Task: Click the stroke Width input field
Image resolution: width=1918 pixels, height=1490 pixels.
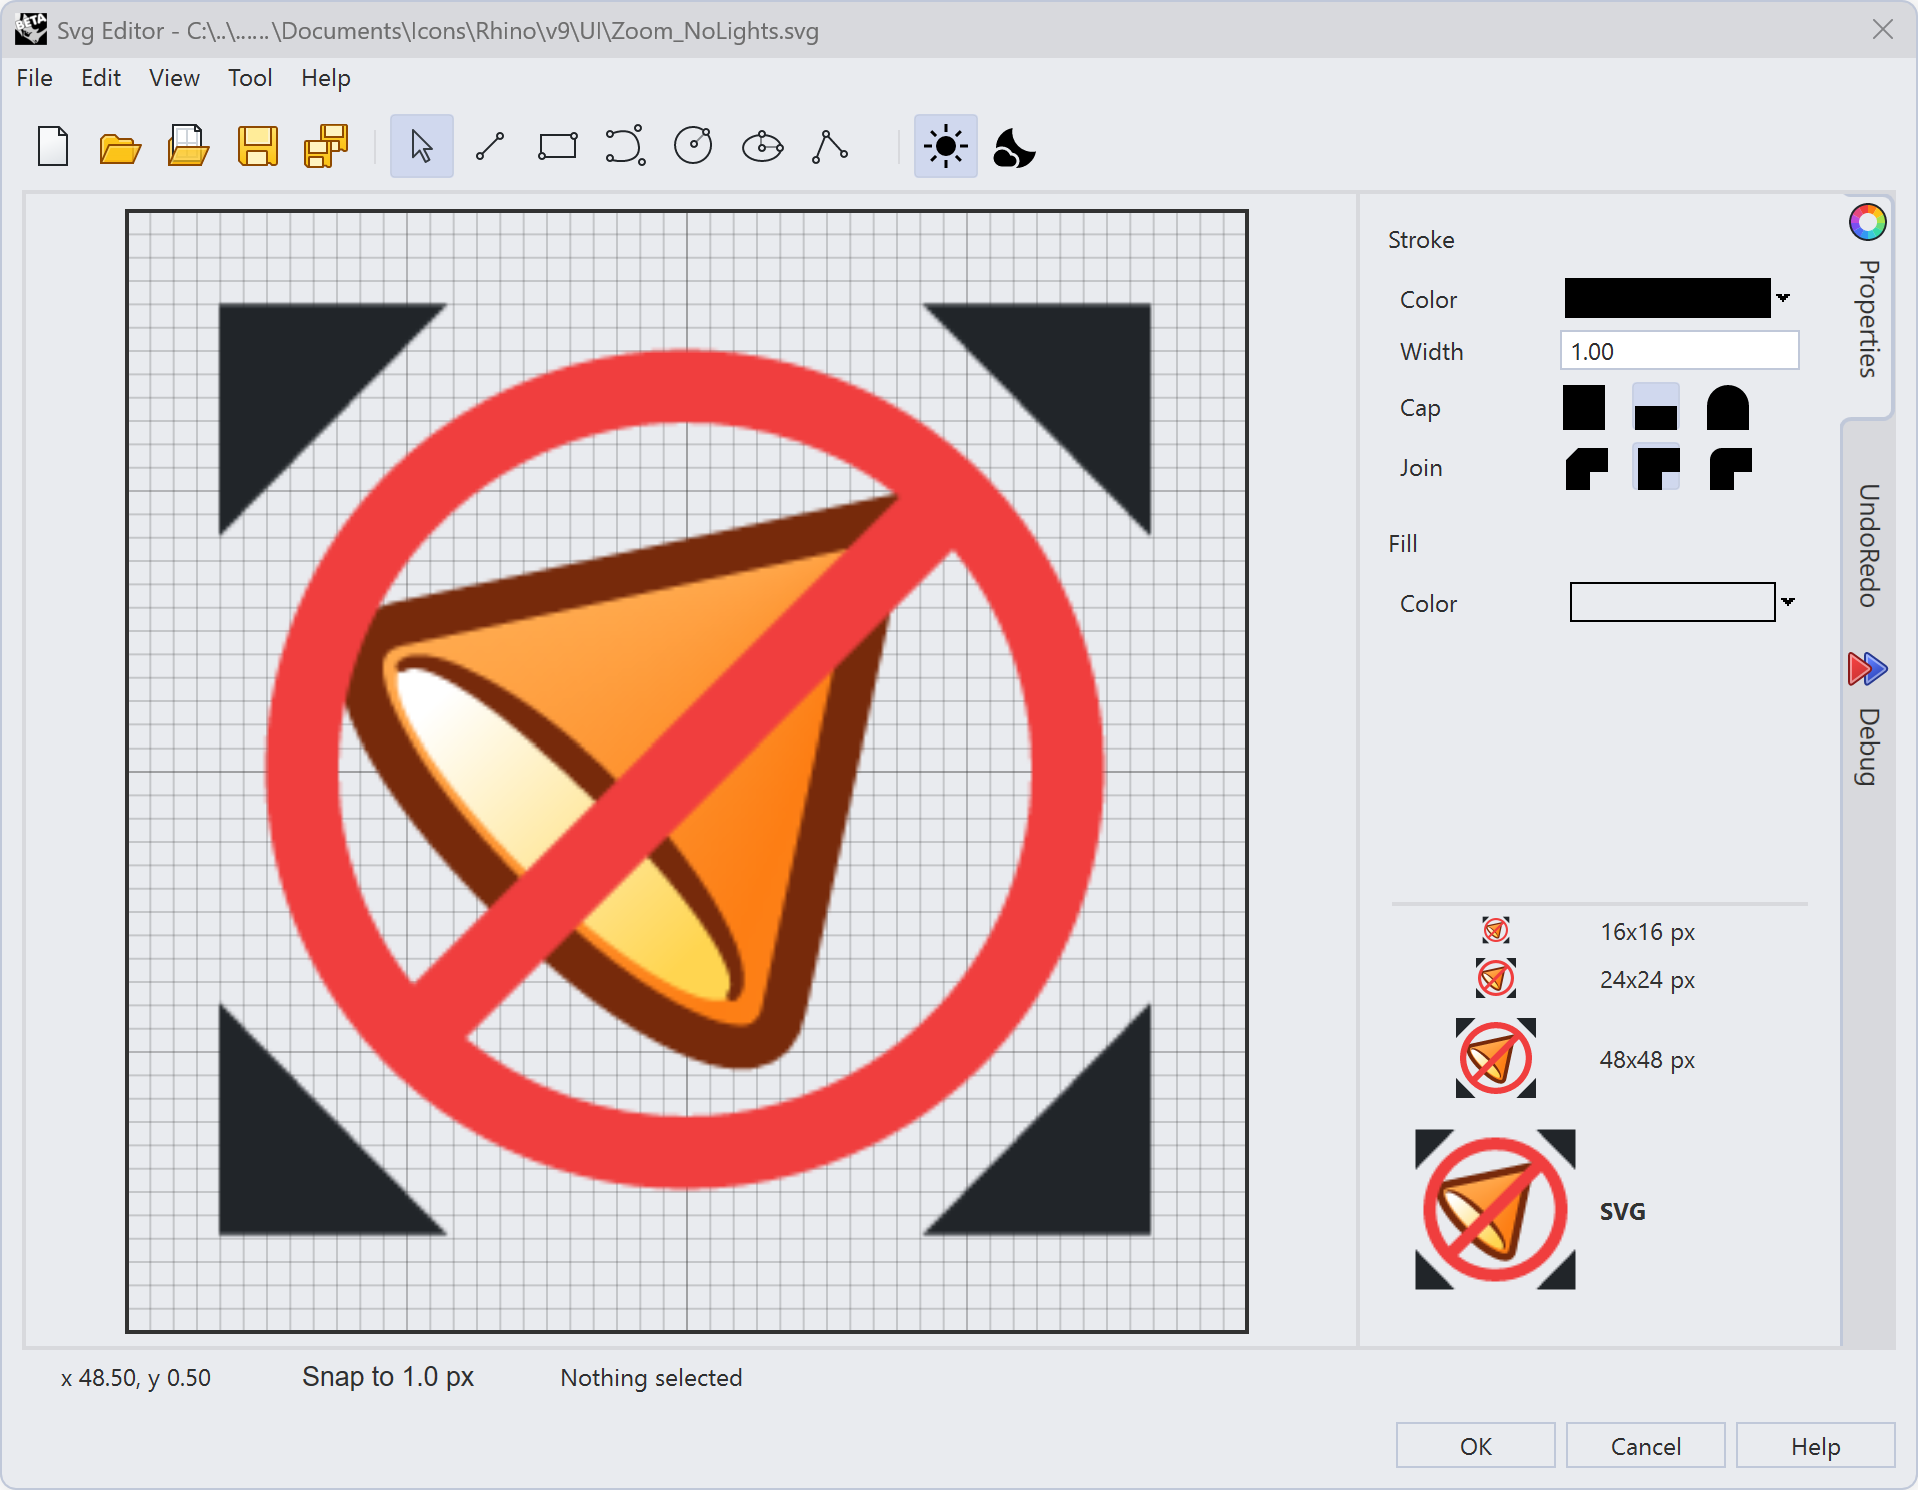Action: (1680, 351)
